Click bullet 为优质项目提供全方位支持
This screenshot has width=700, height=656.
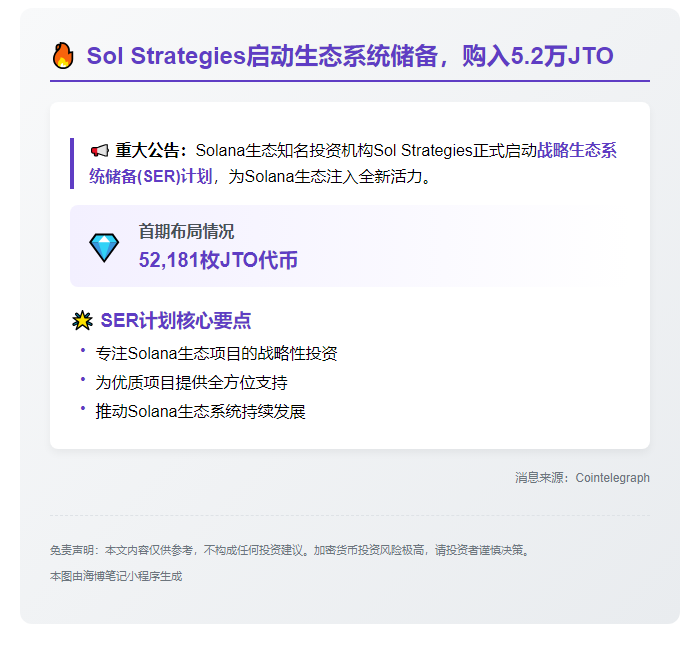[192, 382]
